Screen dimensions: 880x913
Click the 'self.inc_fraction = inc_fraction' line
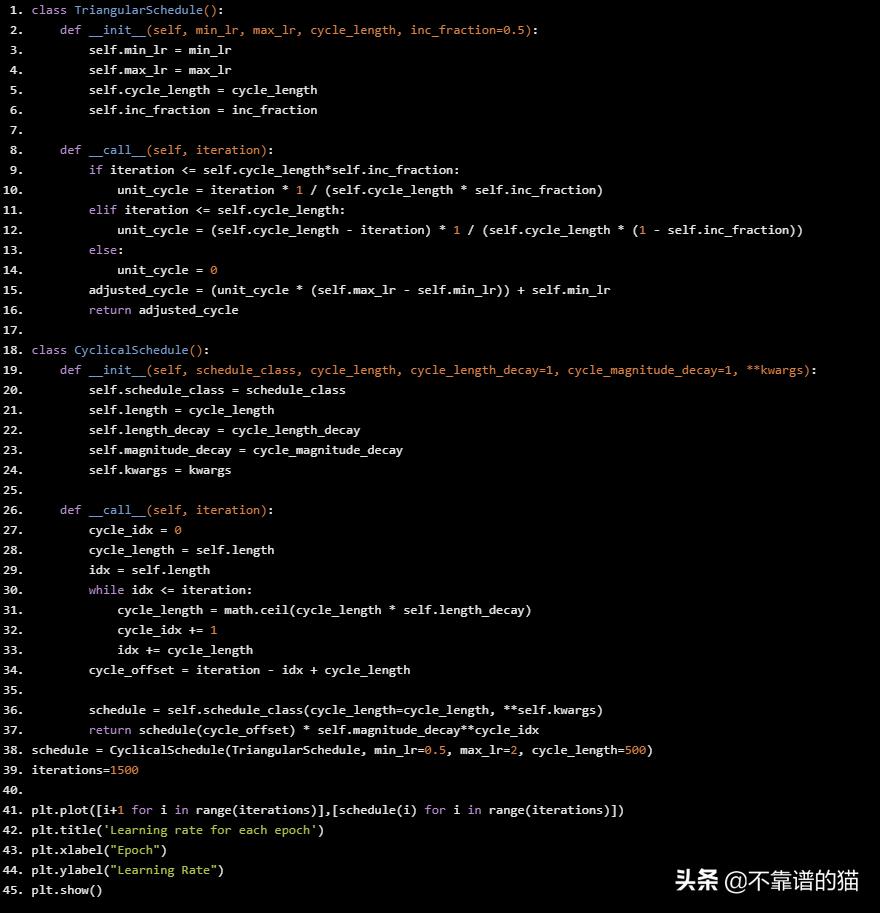click(x=202, y=110)
